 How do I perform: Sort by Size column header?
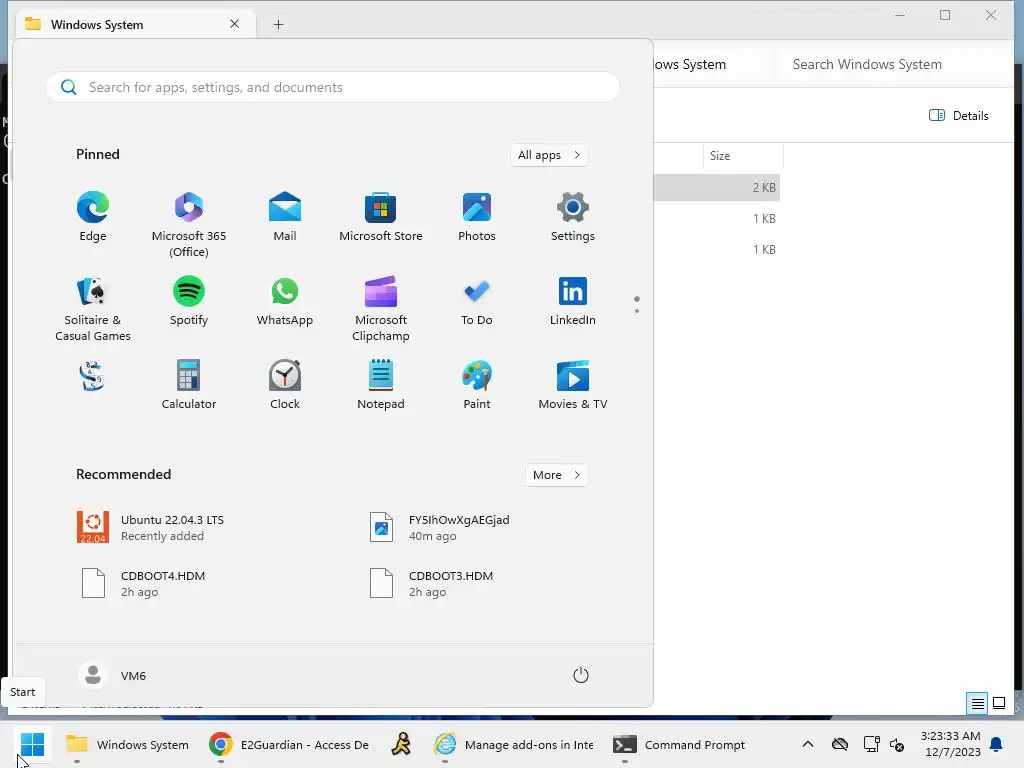coord(743,155)
